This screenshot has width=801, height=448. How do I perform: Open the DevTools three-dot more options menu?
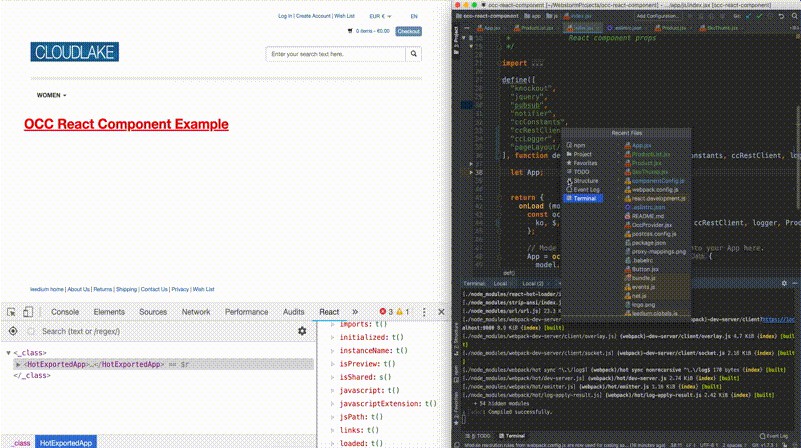[x=424, y=312]
